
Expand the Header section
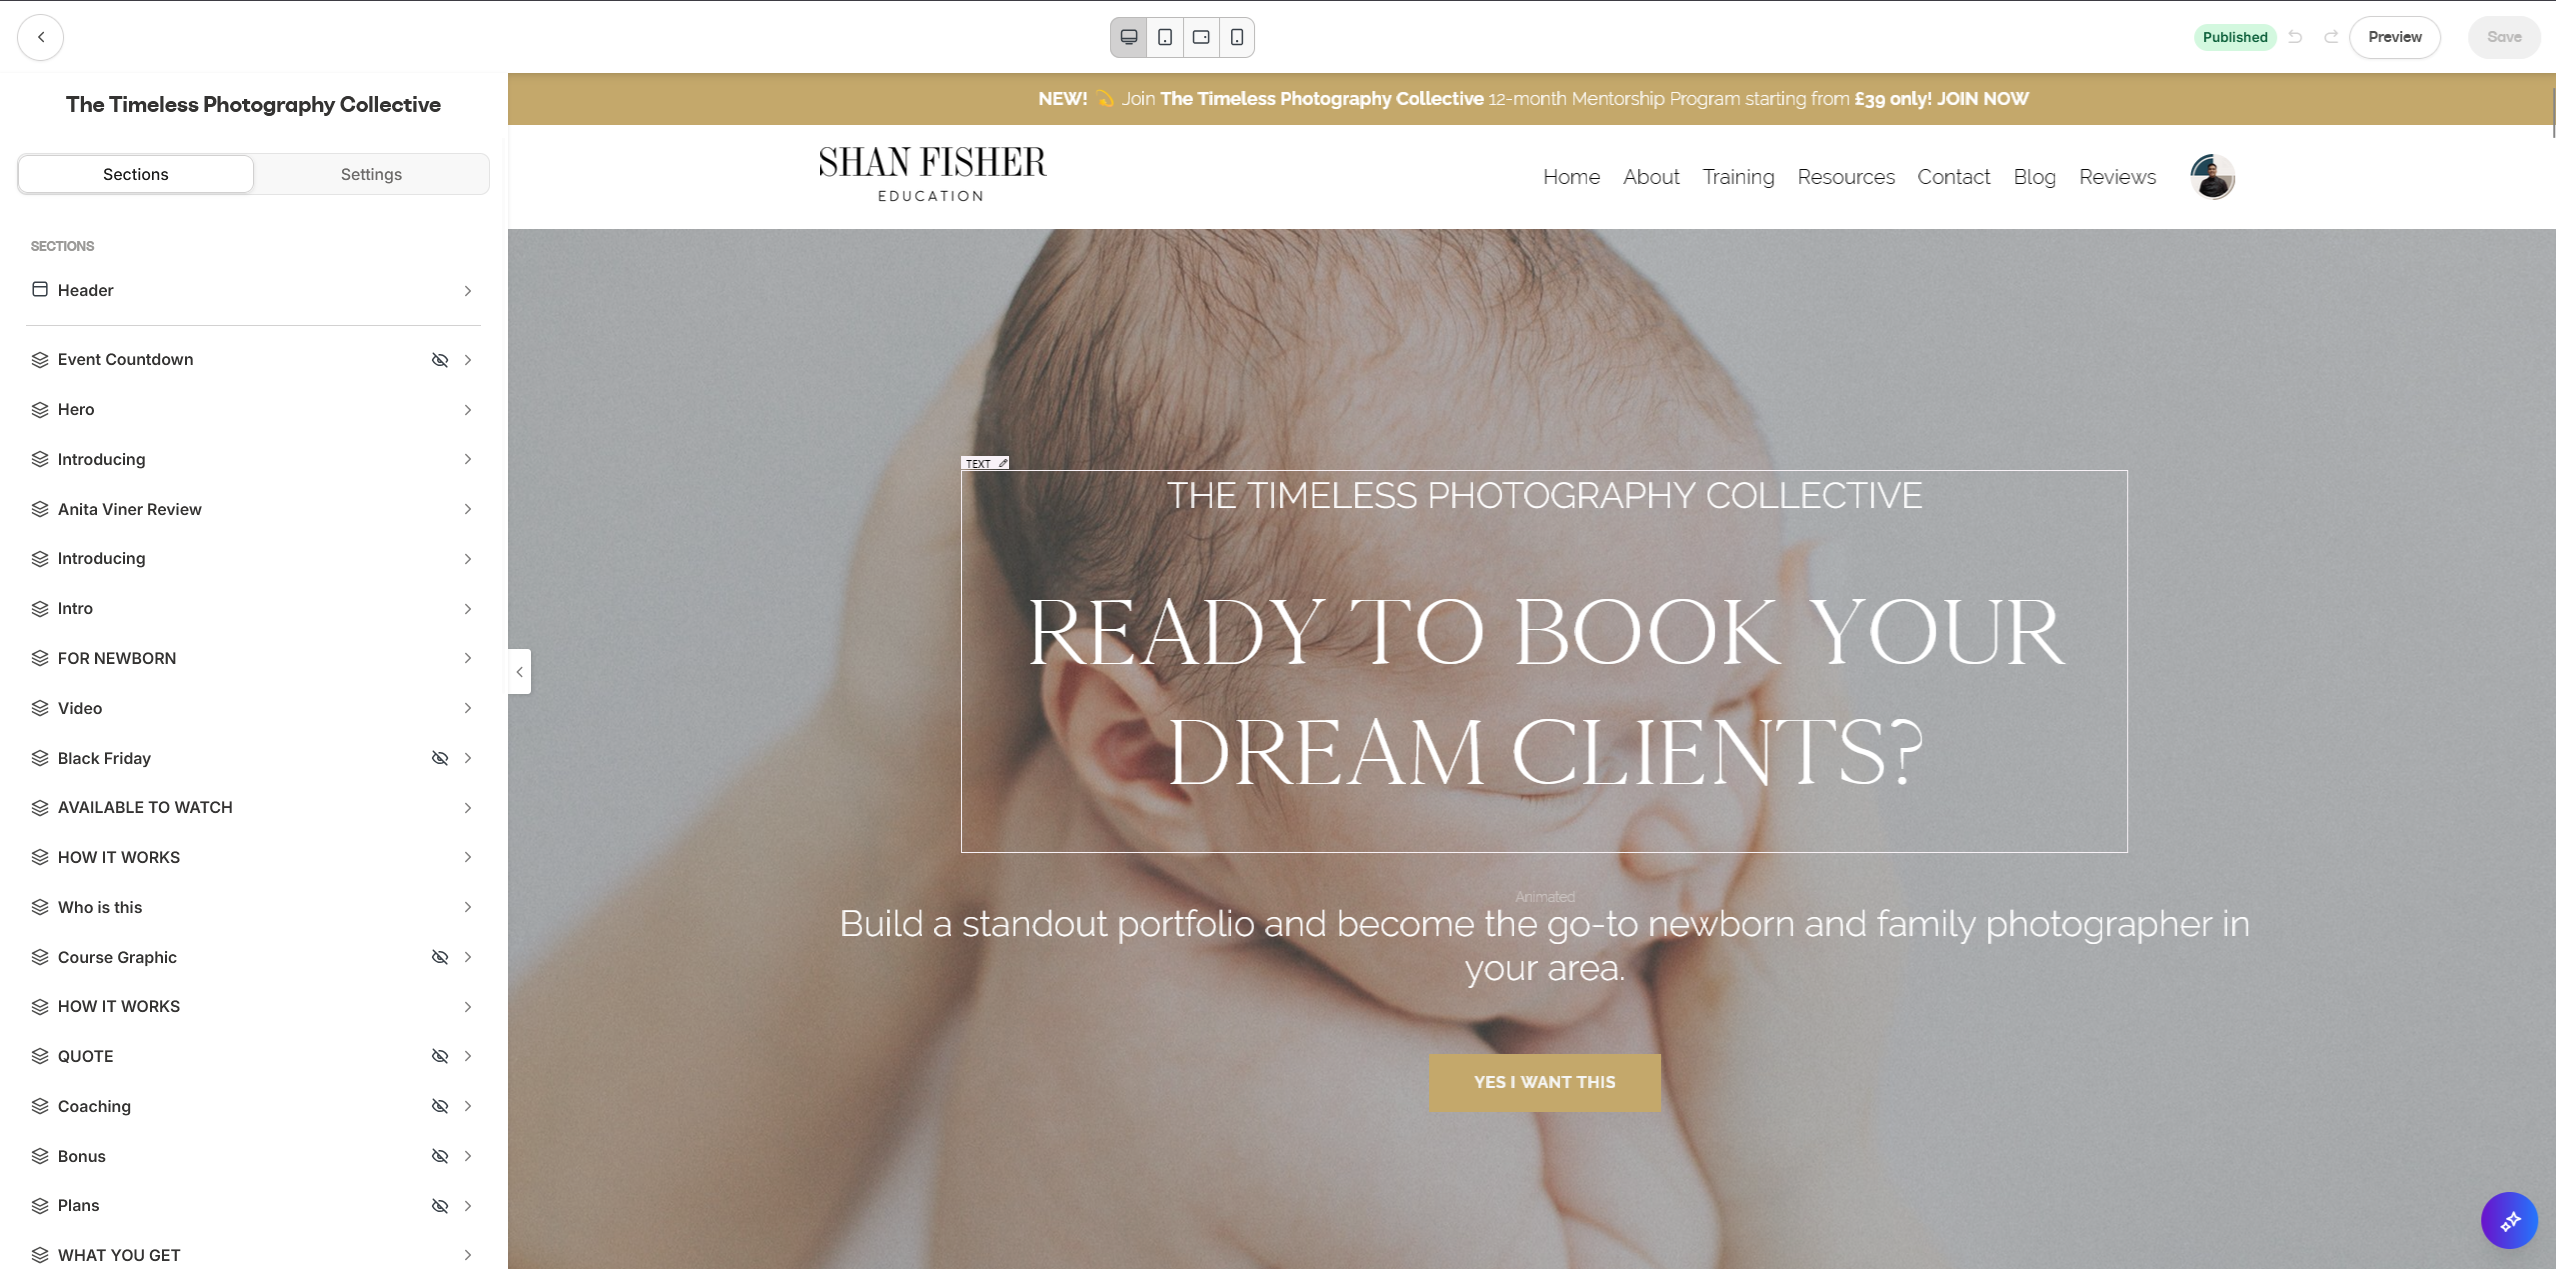pyautogui.click(x=253, y=290)
